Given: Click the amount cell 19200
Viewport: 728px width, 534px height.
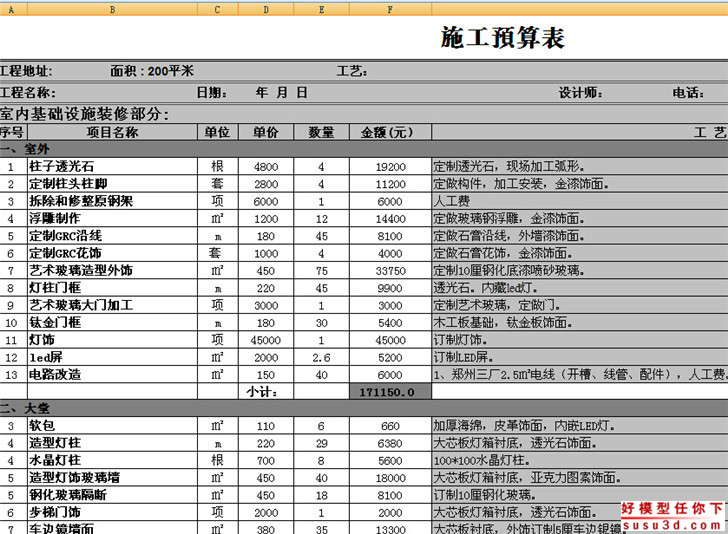Looking at the screenshot, I should pos(390,167).
